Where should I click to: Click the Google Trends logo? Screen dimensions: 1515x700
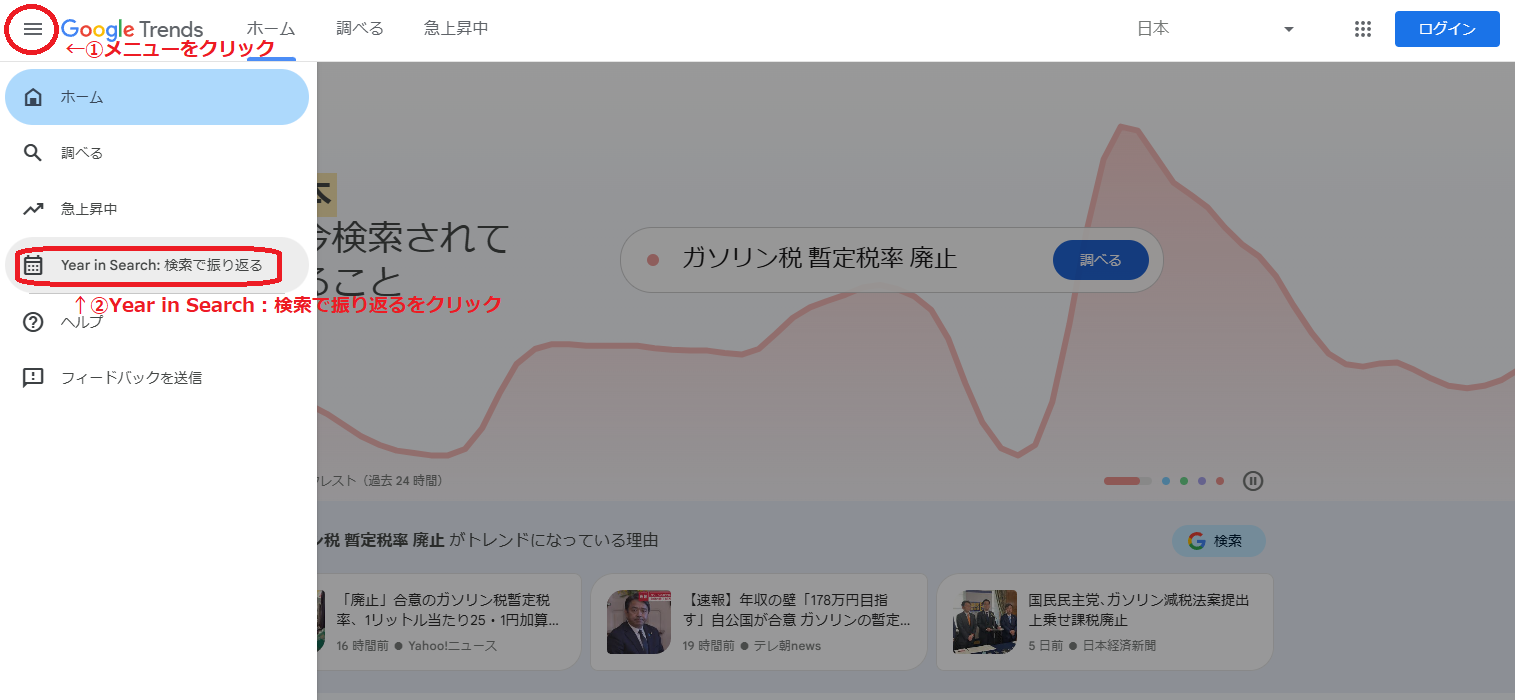[x=131, y=29]
